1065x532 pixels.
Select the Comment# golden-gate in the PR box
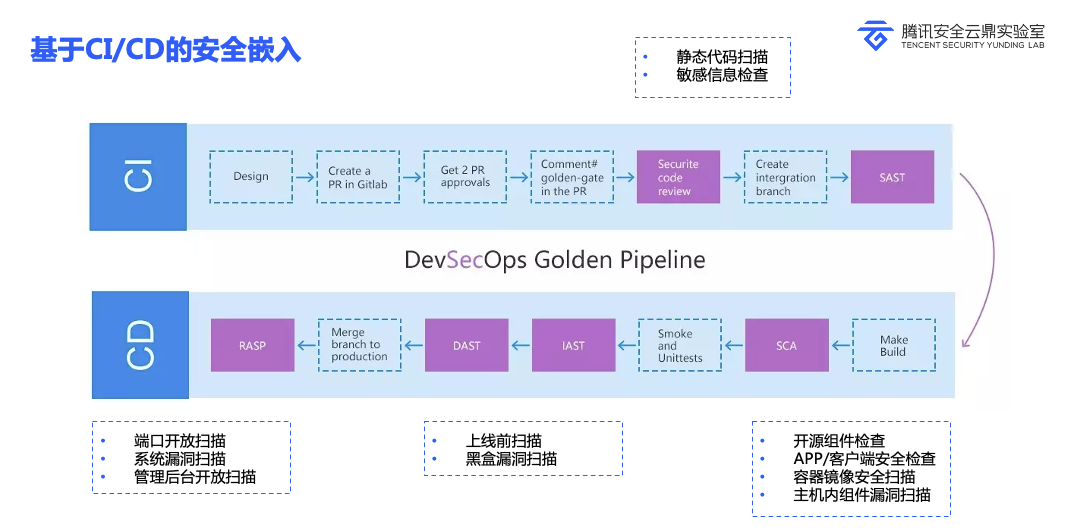tap(572, 177)
